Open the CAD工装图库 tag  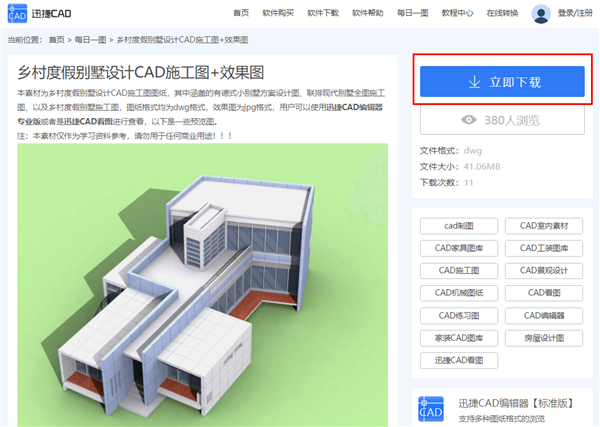pos(544,248)
